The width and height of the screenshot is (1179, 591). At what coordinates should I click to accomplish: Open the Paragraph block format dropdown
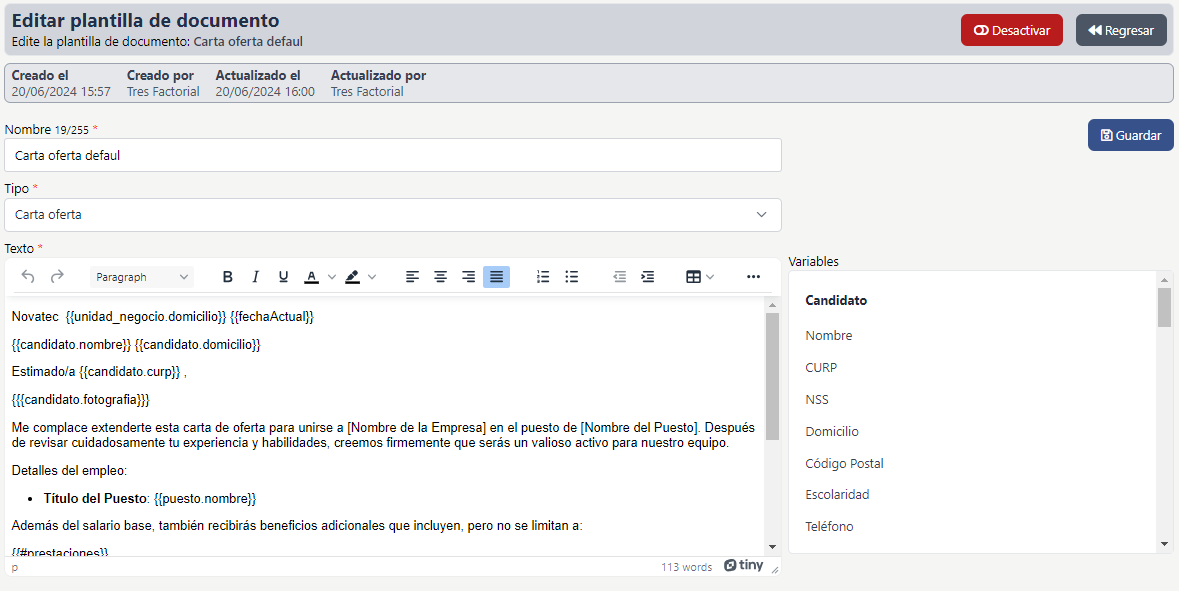pos(142,277)
